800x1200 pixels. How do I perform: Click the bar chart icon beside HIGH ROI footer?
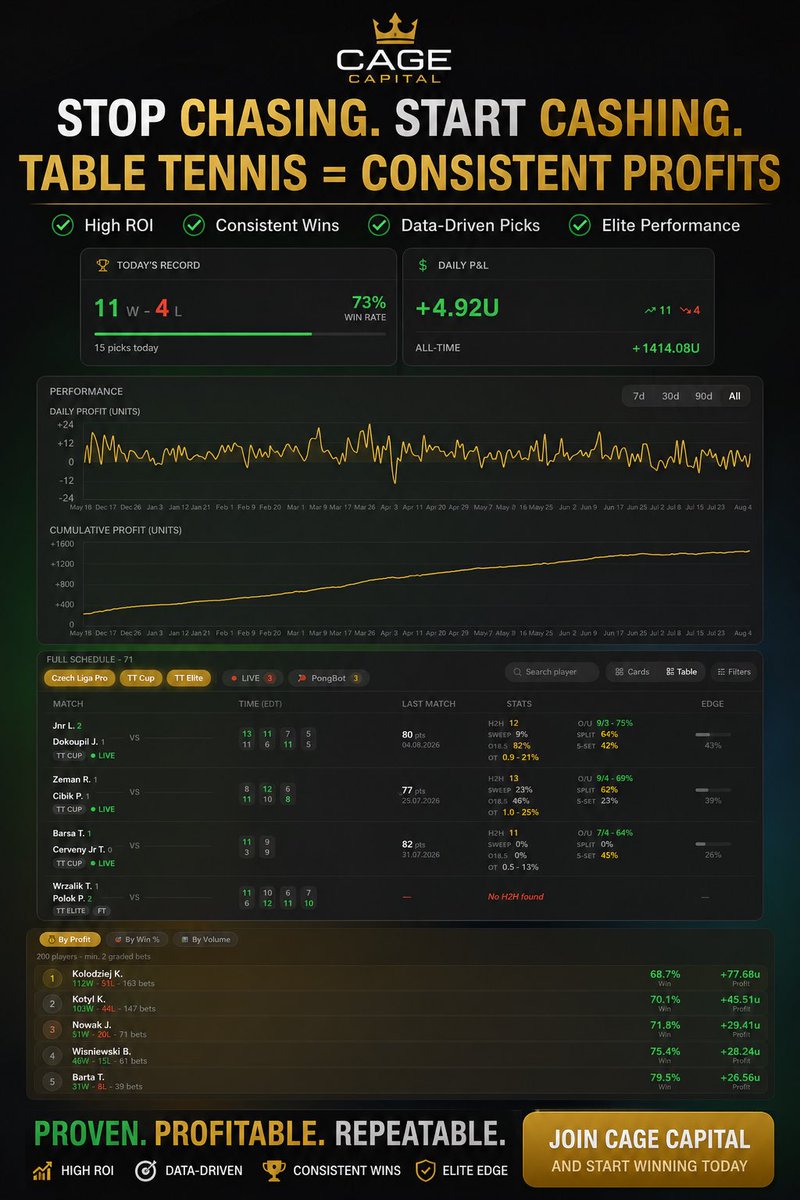[42, 1170]
